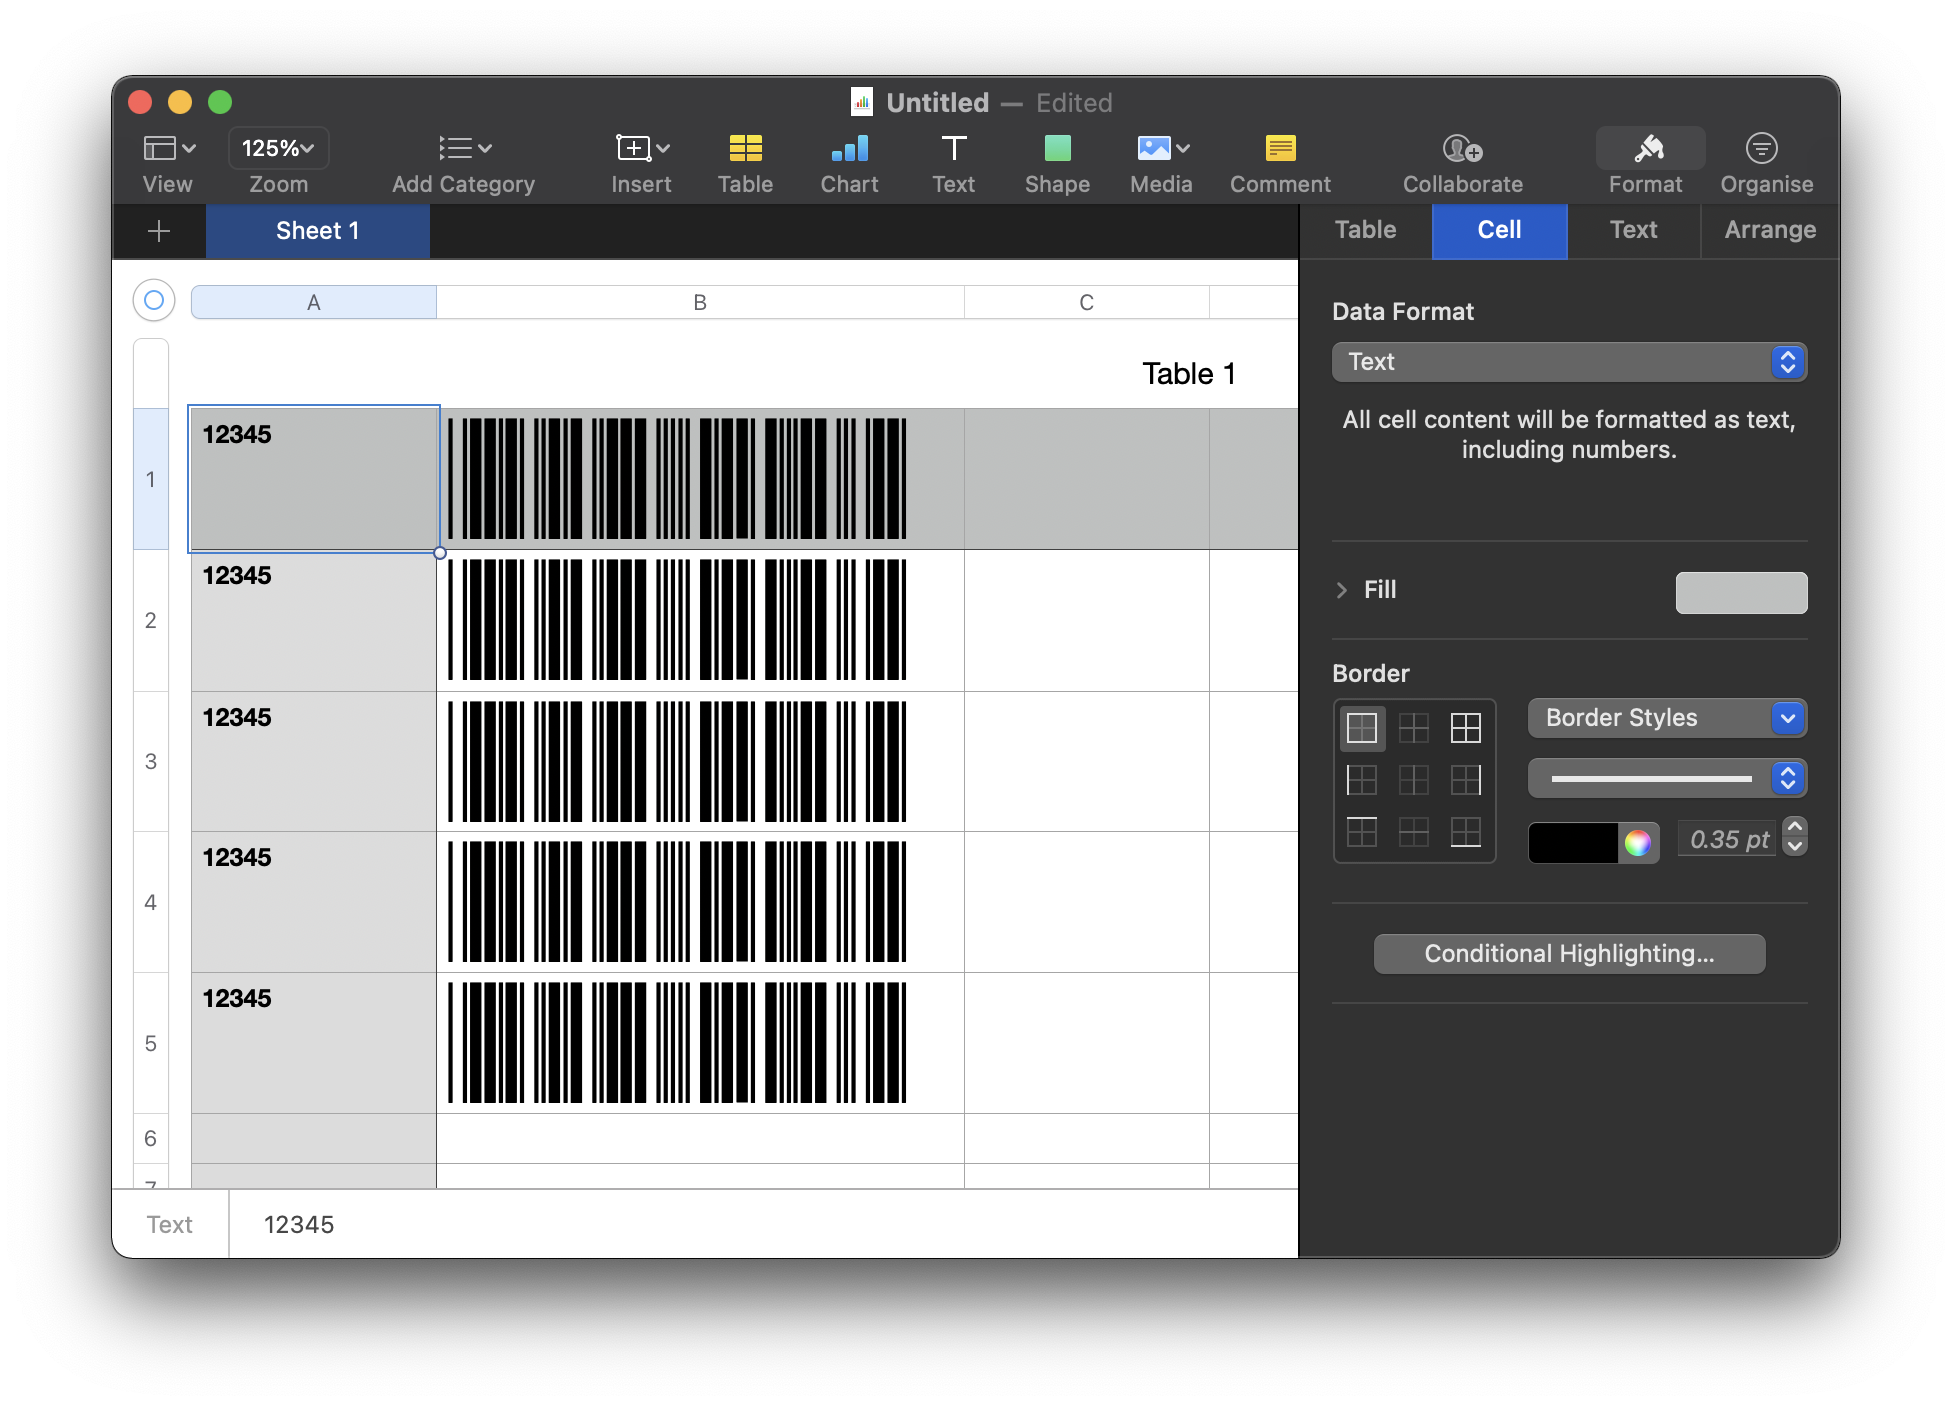The height and width of the screenshot is (1406, 1952).
Task: Click the Conditional Highlighting button
Action: [x=1569, y=954]
